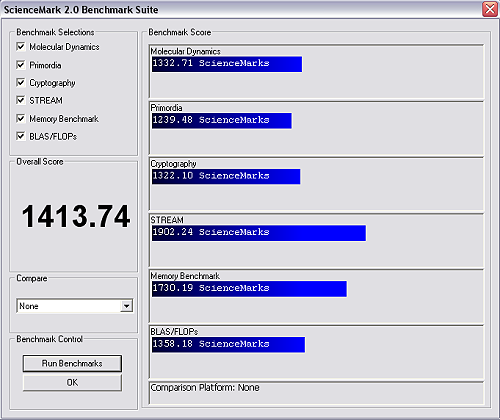
Task: Click the BLAS/FLOPs 1358.18 score bar
Action: click(x=228, y=345)
